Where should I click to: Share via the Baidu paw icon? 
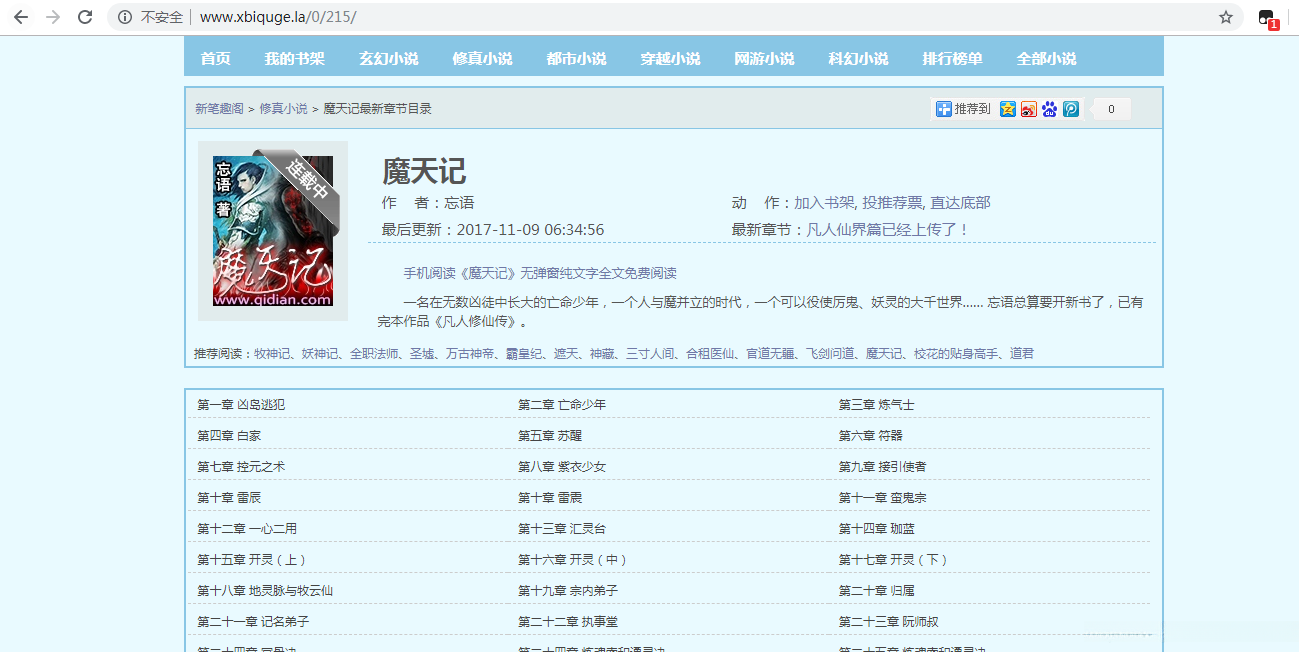pos(1050,109)
